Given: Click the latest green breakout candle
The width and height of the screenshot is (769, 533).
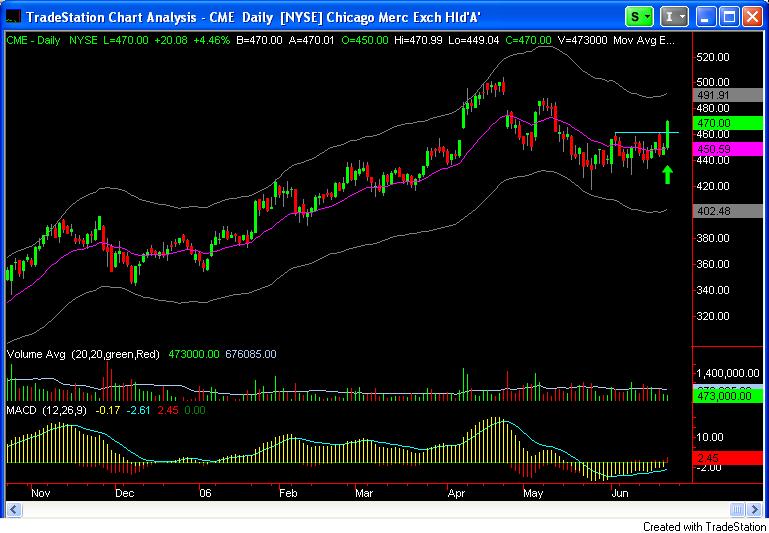Looking at the screenshot, I should 668,134.
